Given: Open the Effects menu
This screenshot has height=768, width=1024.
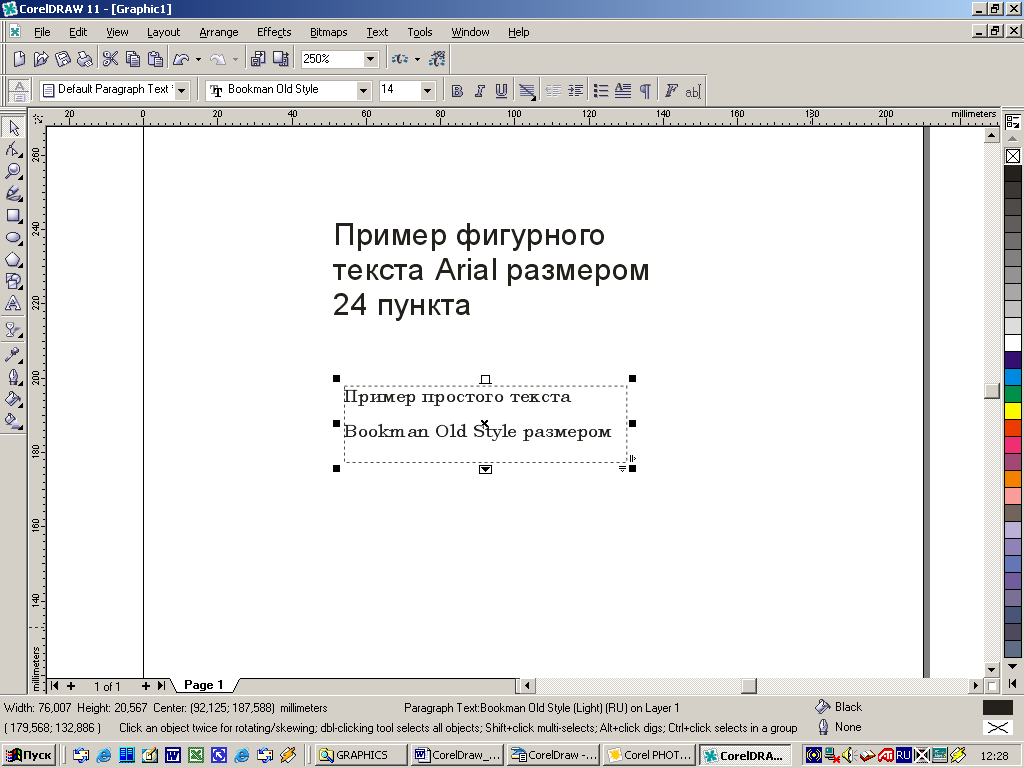Looking at the screenshot, I should click(x=274, y=32).
